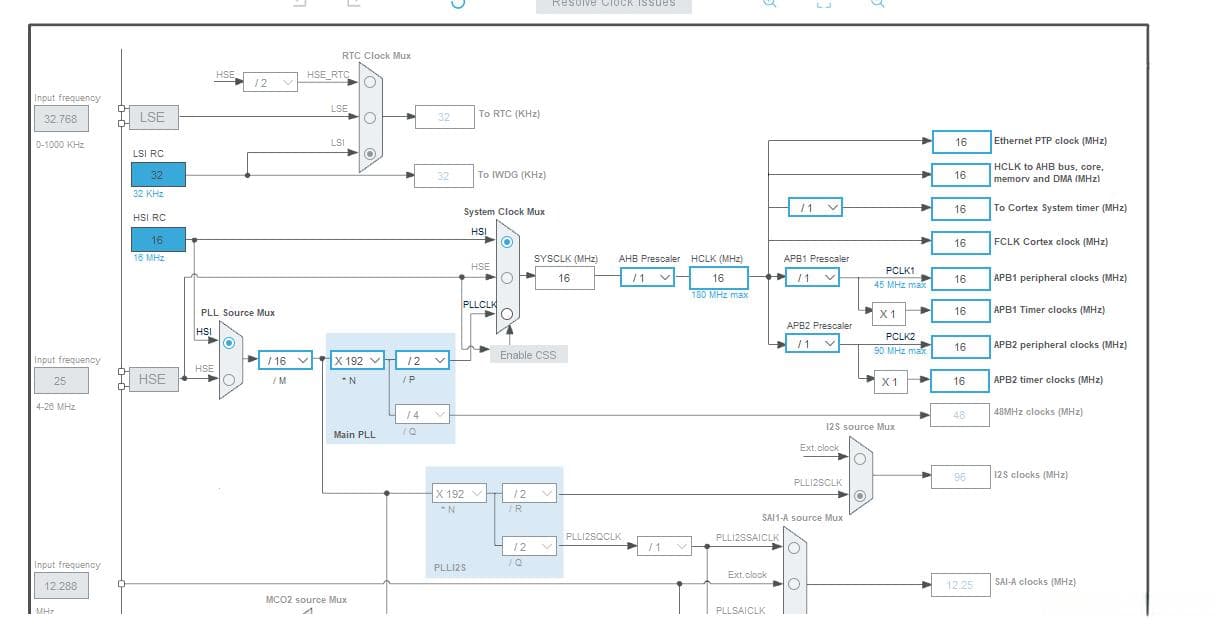Click the HSE input frequency field showing 25
This screenshot has height=624, width=1229.
pyautogui.click(x=61, y=381)
